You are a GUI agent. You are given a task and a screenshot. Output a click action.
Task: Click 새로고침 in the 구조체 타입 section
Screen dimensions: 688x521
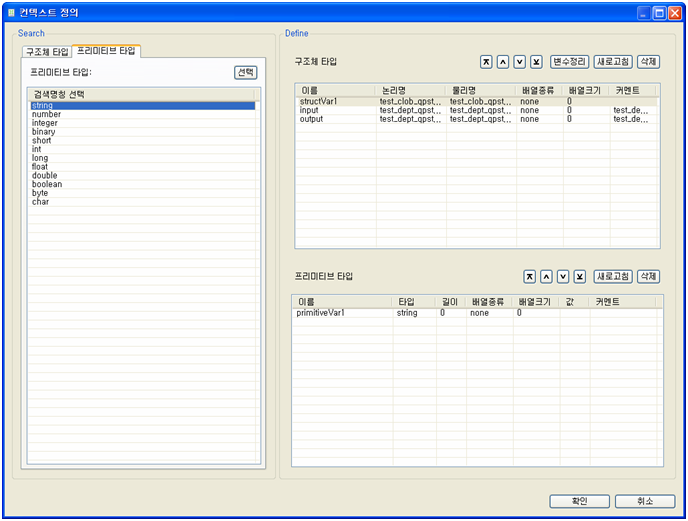click(x=613, y=62)
